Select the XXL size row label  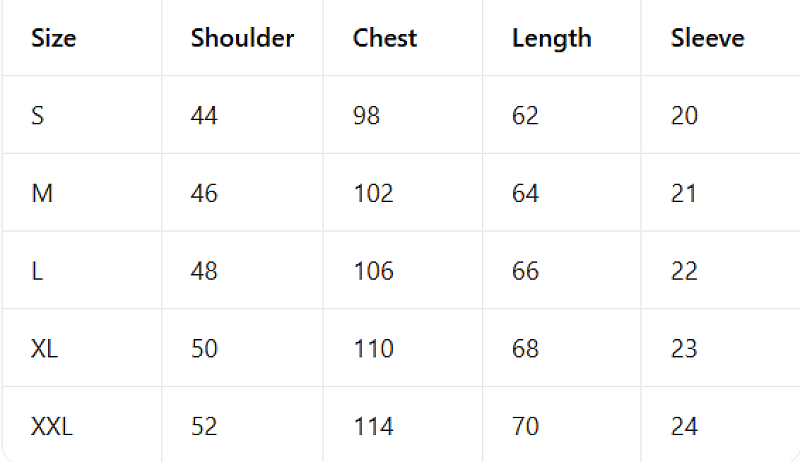(x=52, y=427)
